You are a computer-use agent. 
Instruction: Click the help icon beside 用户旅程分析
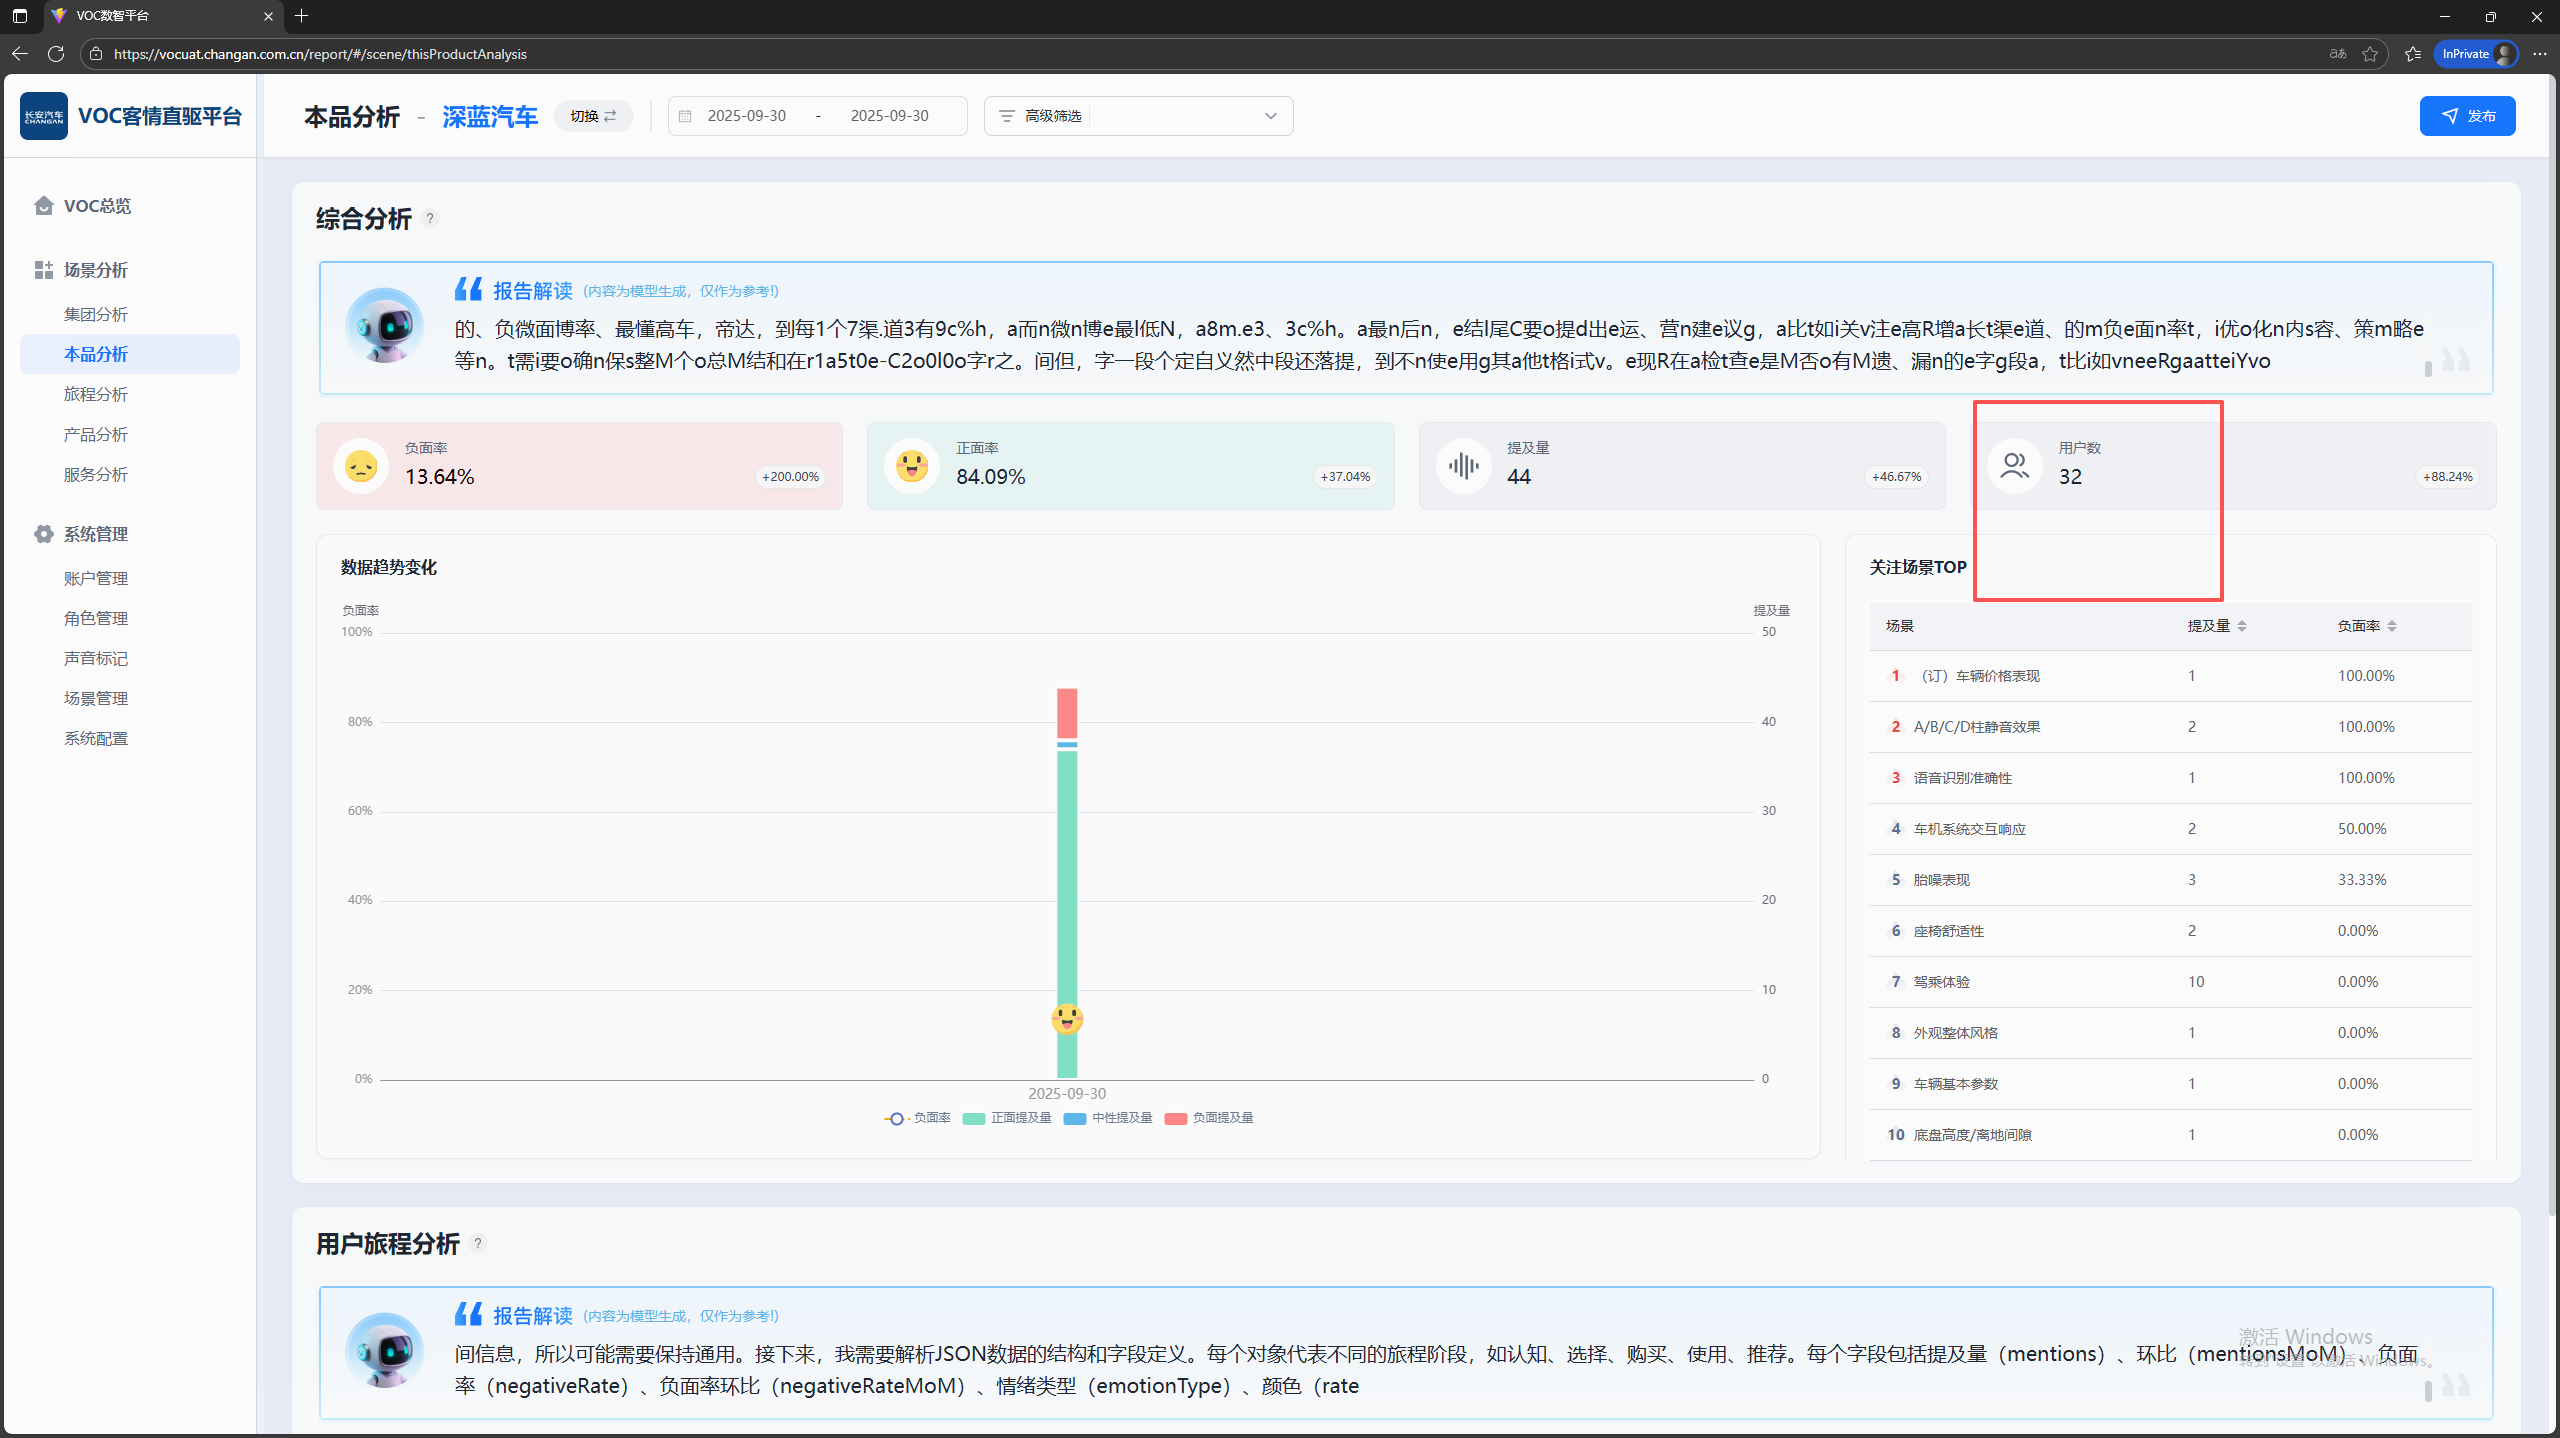point(478,1243)
